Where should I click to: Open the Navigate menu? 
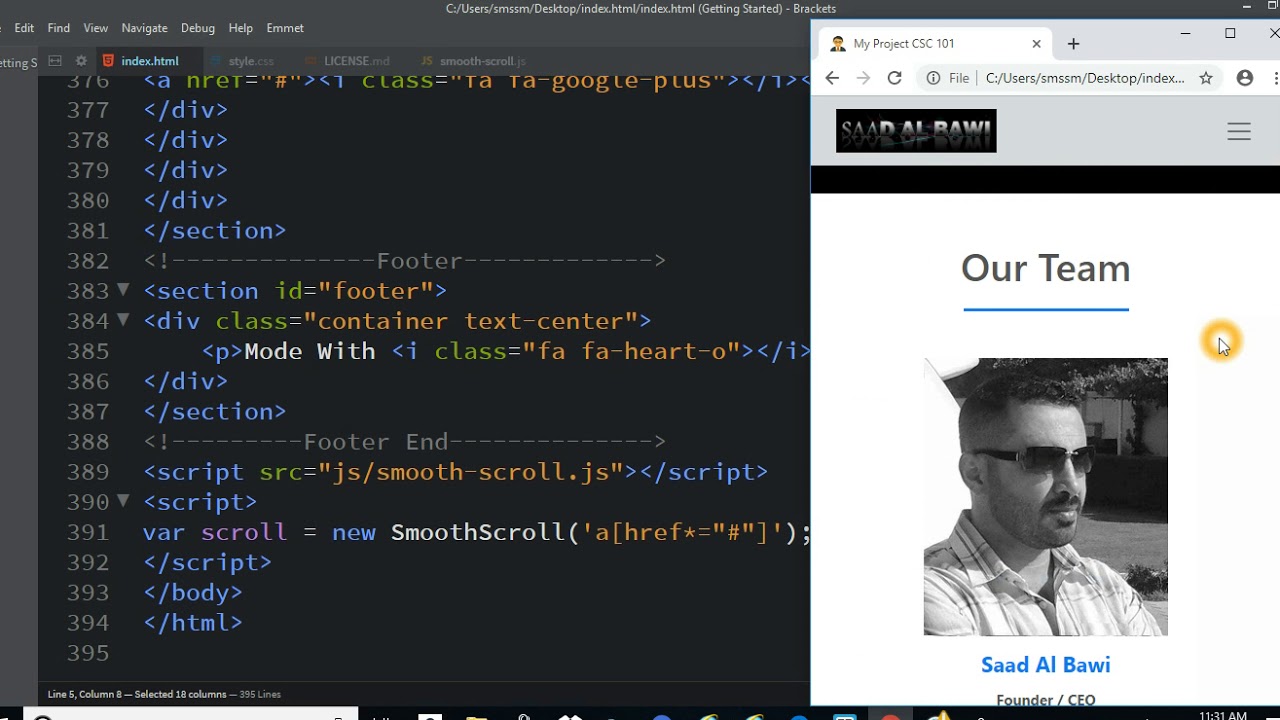click(x=145, y=28)
